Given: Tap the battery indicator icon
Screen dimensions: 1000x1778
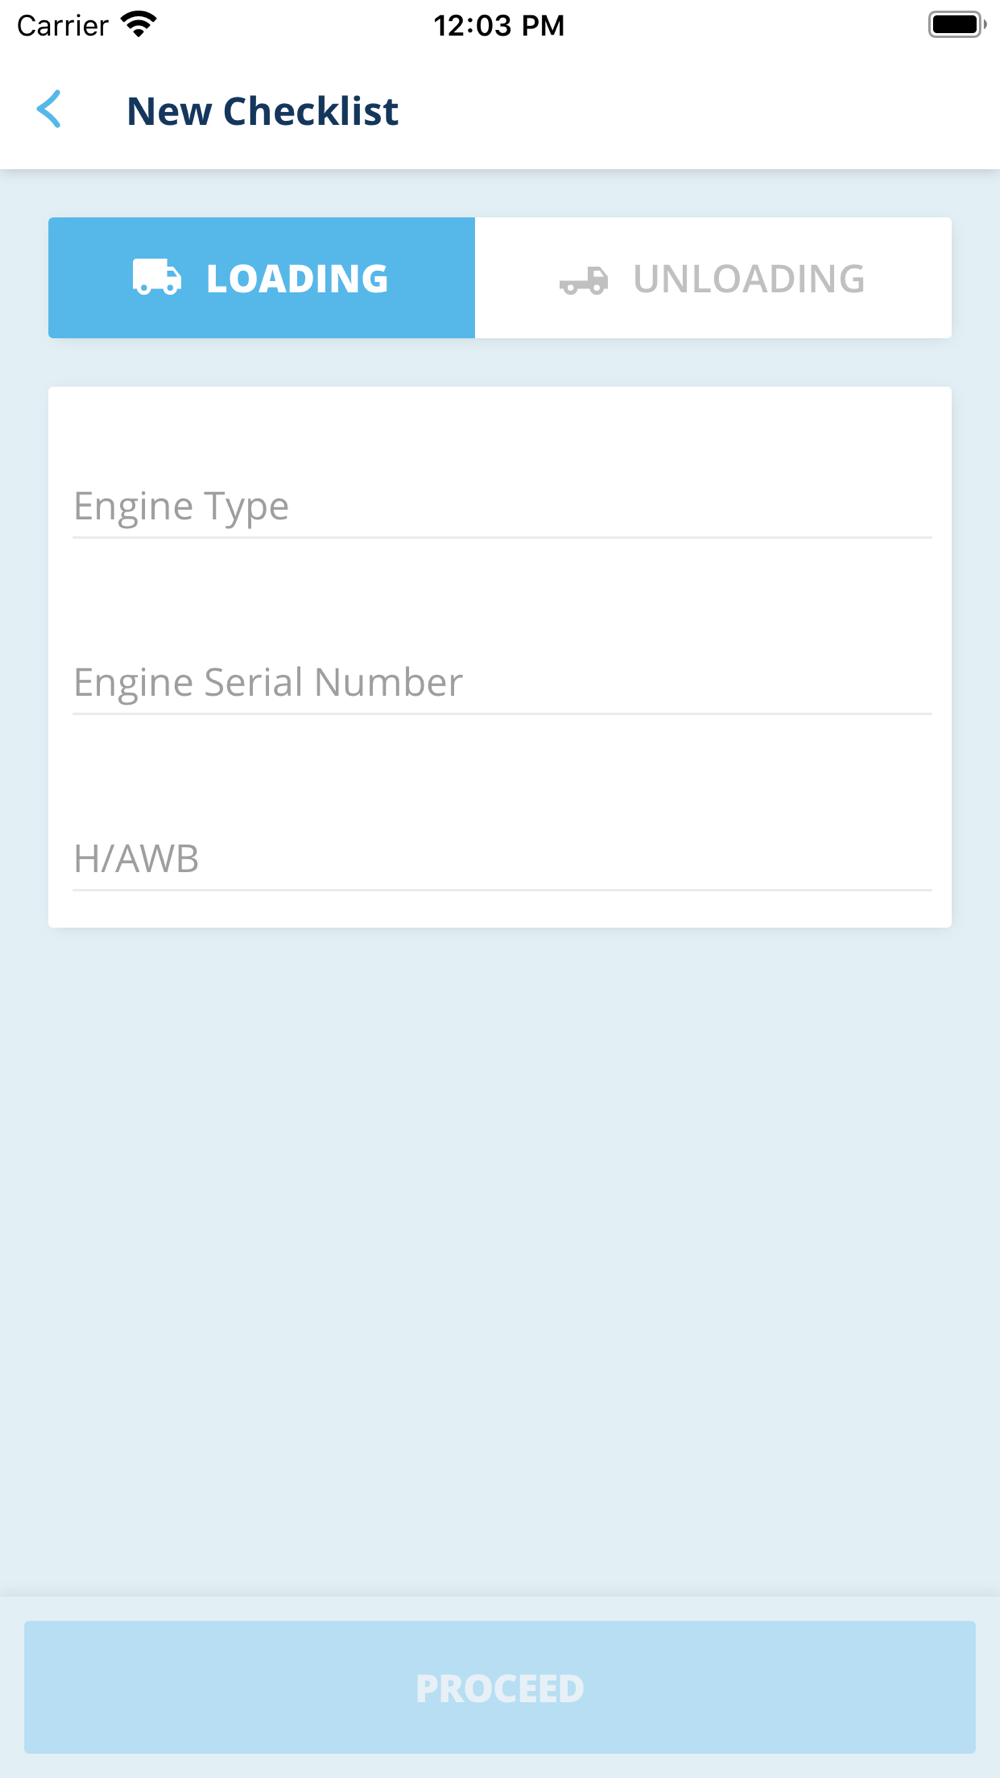Looking at the screenshot, I should (957, 24).
